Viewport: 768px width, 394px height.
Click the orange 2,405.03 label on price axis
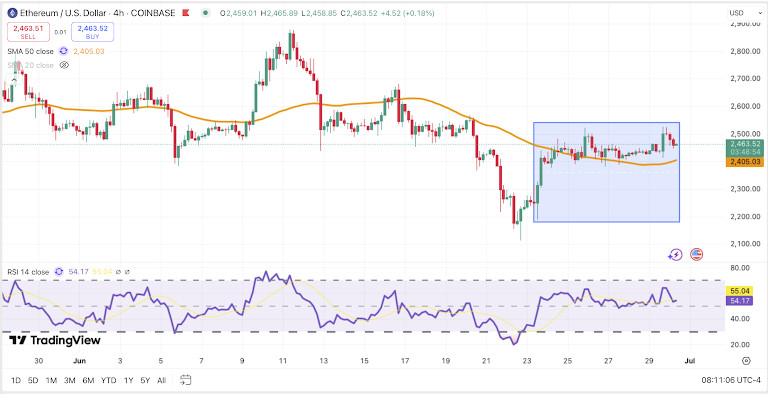pyautogui.click(x=744, y=162)
